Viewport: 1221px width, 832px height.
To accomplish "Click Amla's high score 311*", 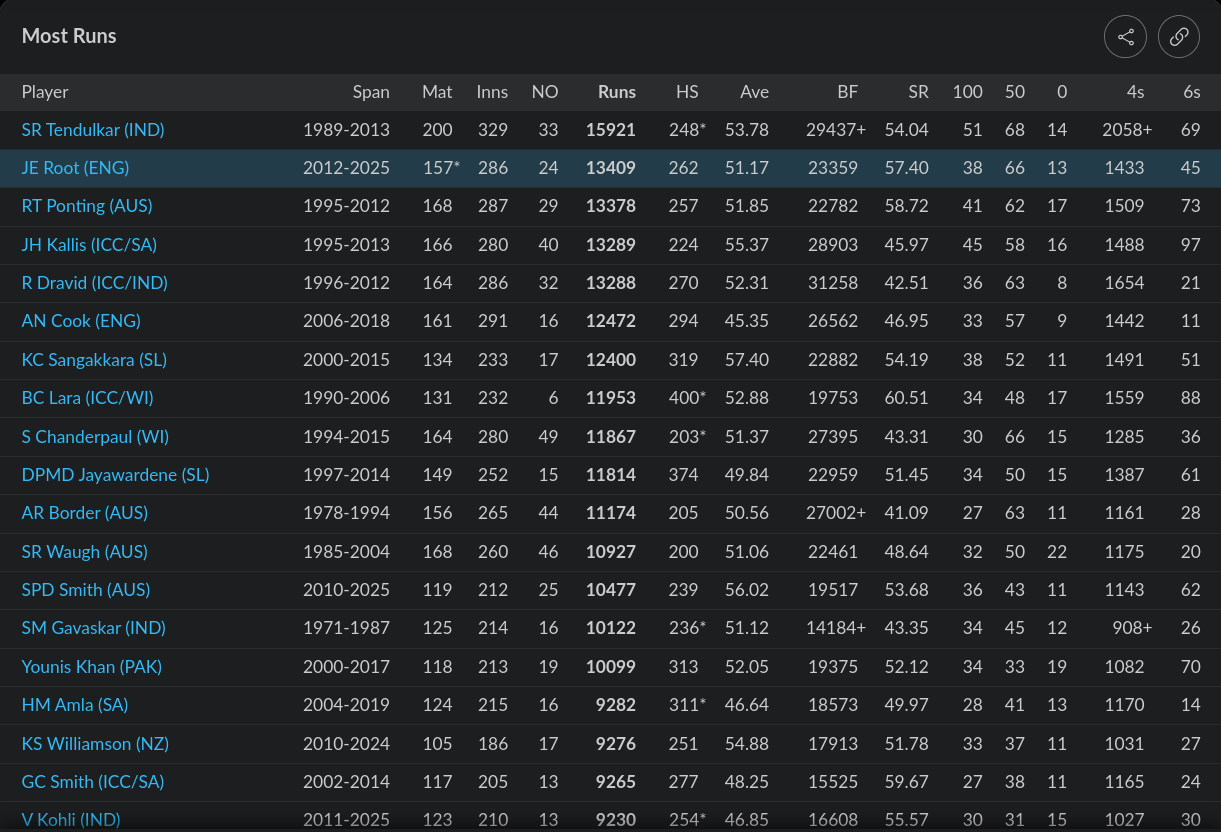I will [x=687, y=705].
